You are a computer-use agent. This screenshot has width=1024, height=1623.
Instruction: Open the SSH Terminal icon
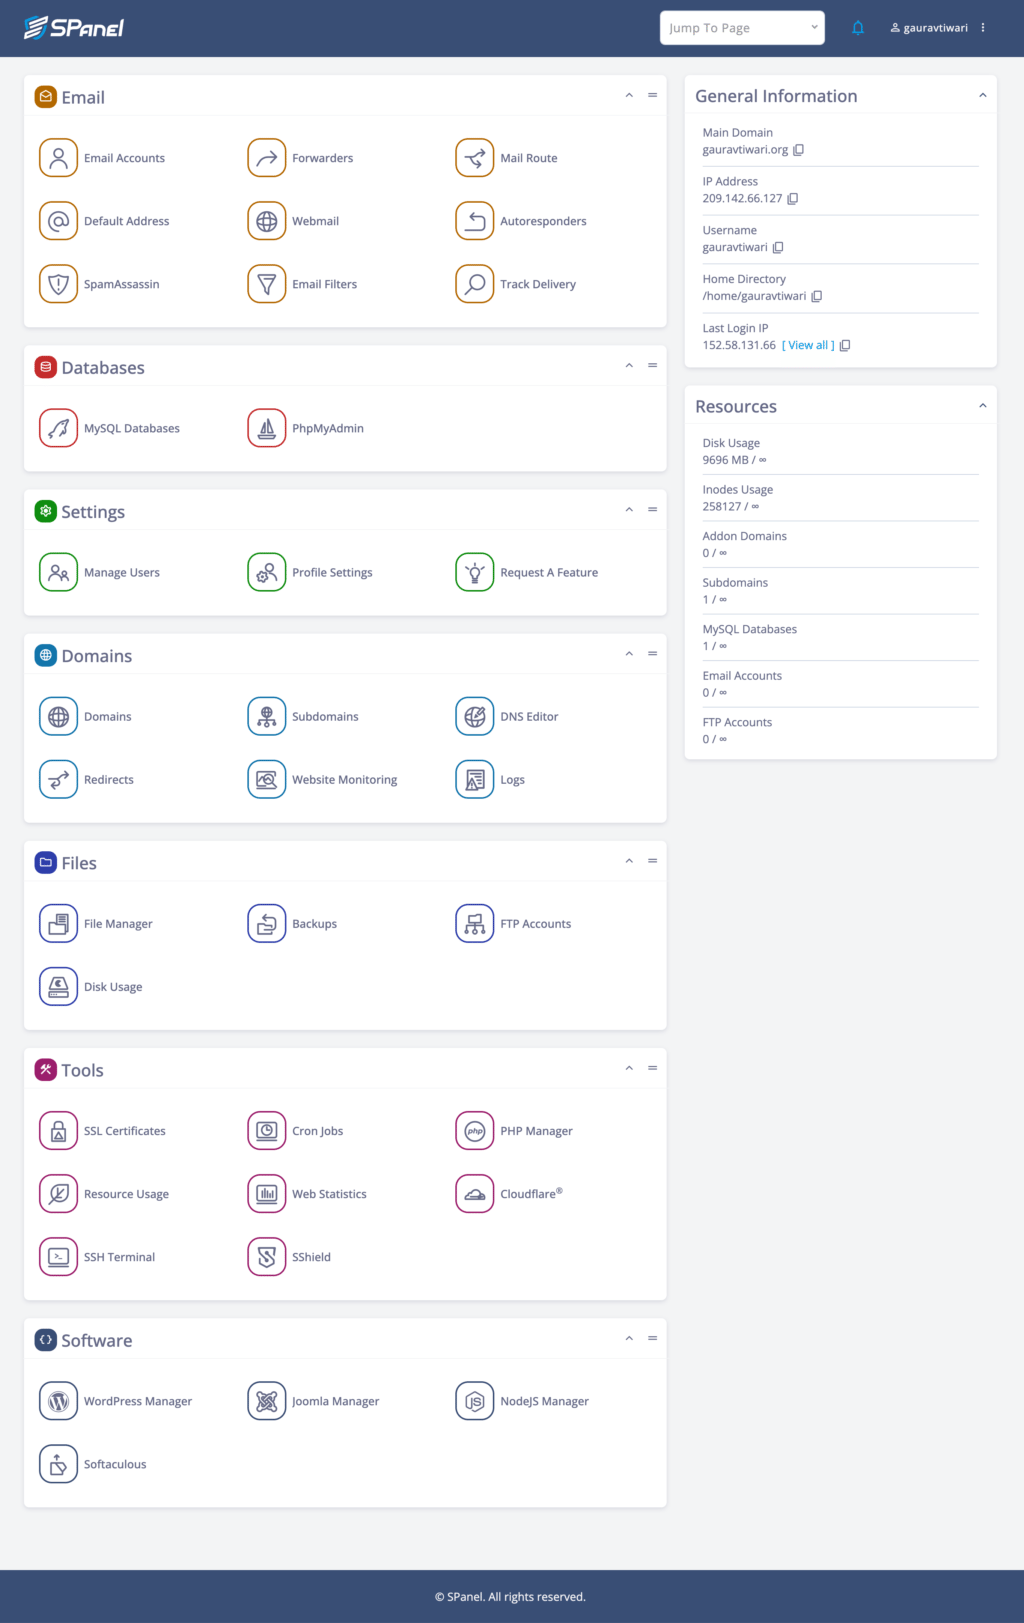58,1257
